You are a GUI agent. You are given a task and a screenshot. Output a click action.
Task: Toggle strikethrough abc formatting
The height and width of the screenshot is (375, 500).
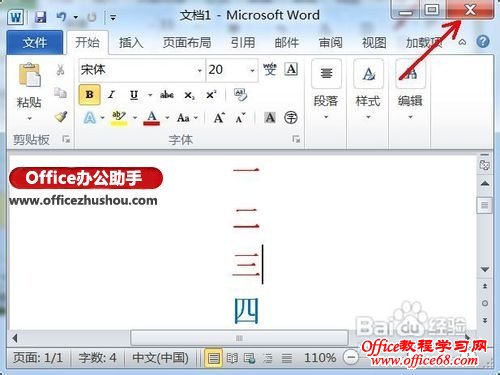tap(167, 95)
